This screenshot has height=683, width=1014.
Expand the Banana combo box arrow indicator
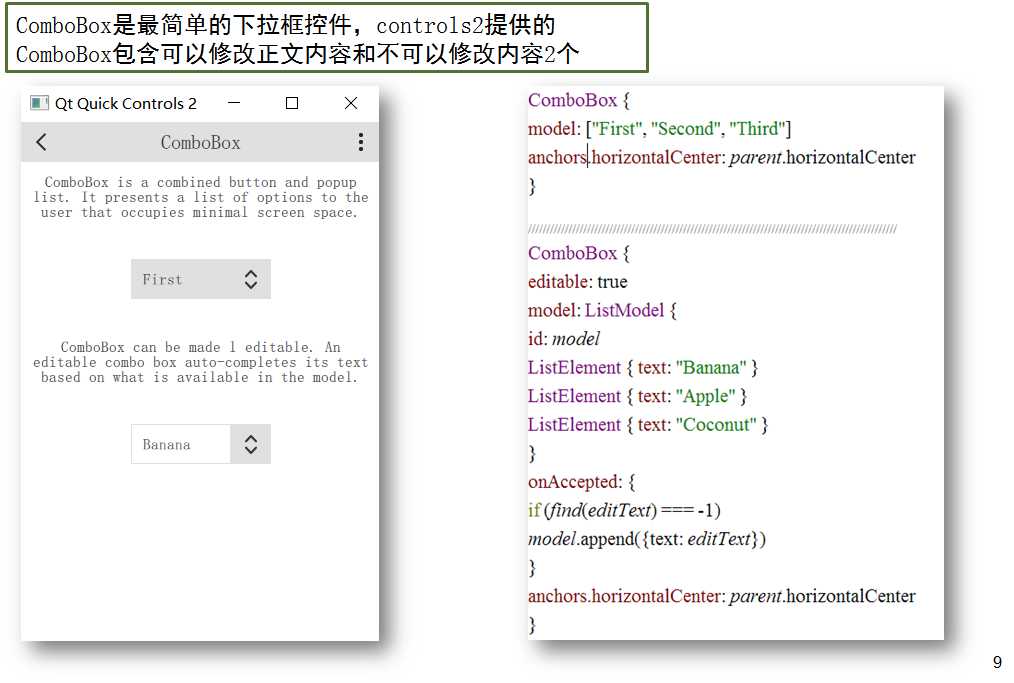(x=251, y=444)
